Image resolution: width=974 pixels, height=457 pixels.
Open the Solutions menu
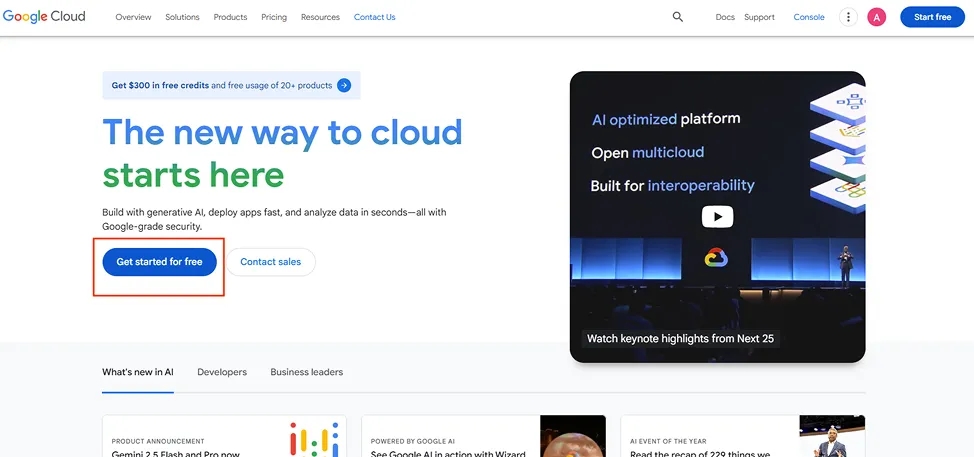click(182, 17)
